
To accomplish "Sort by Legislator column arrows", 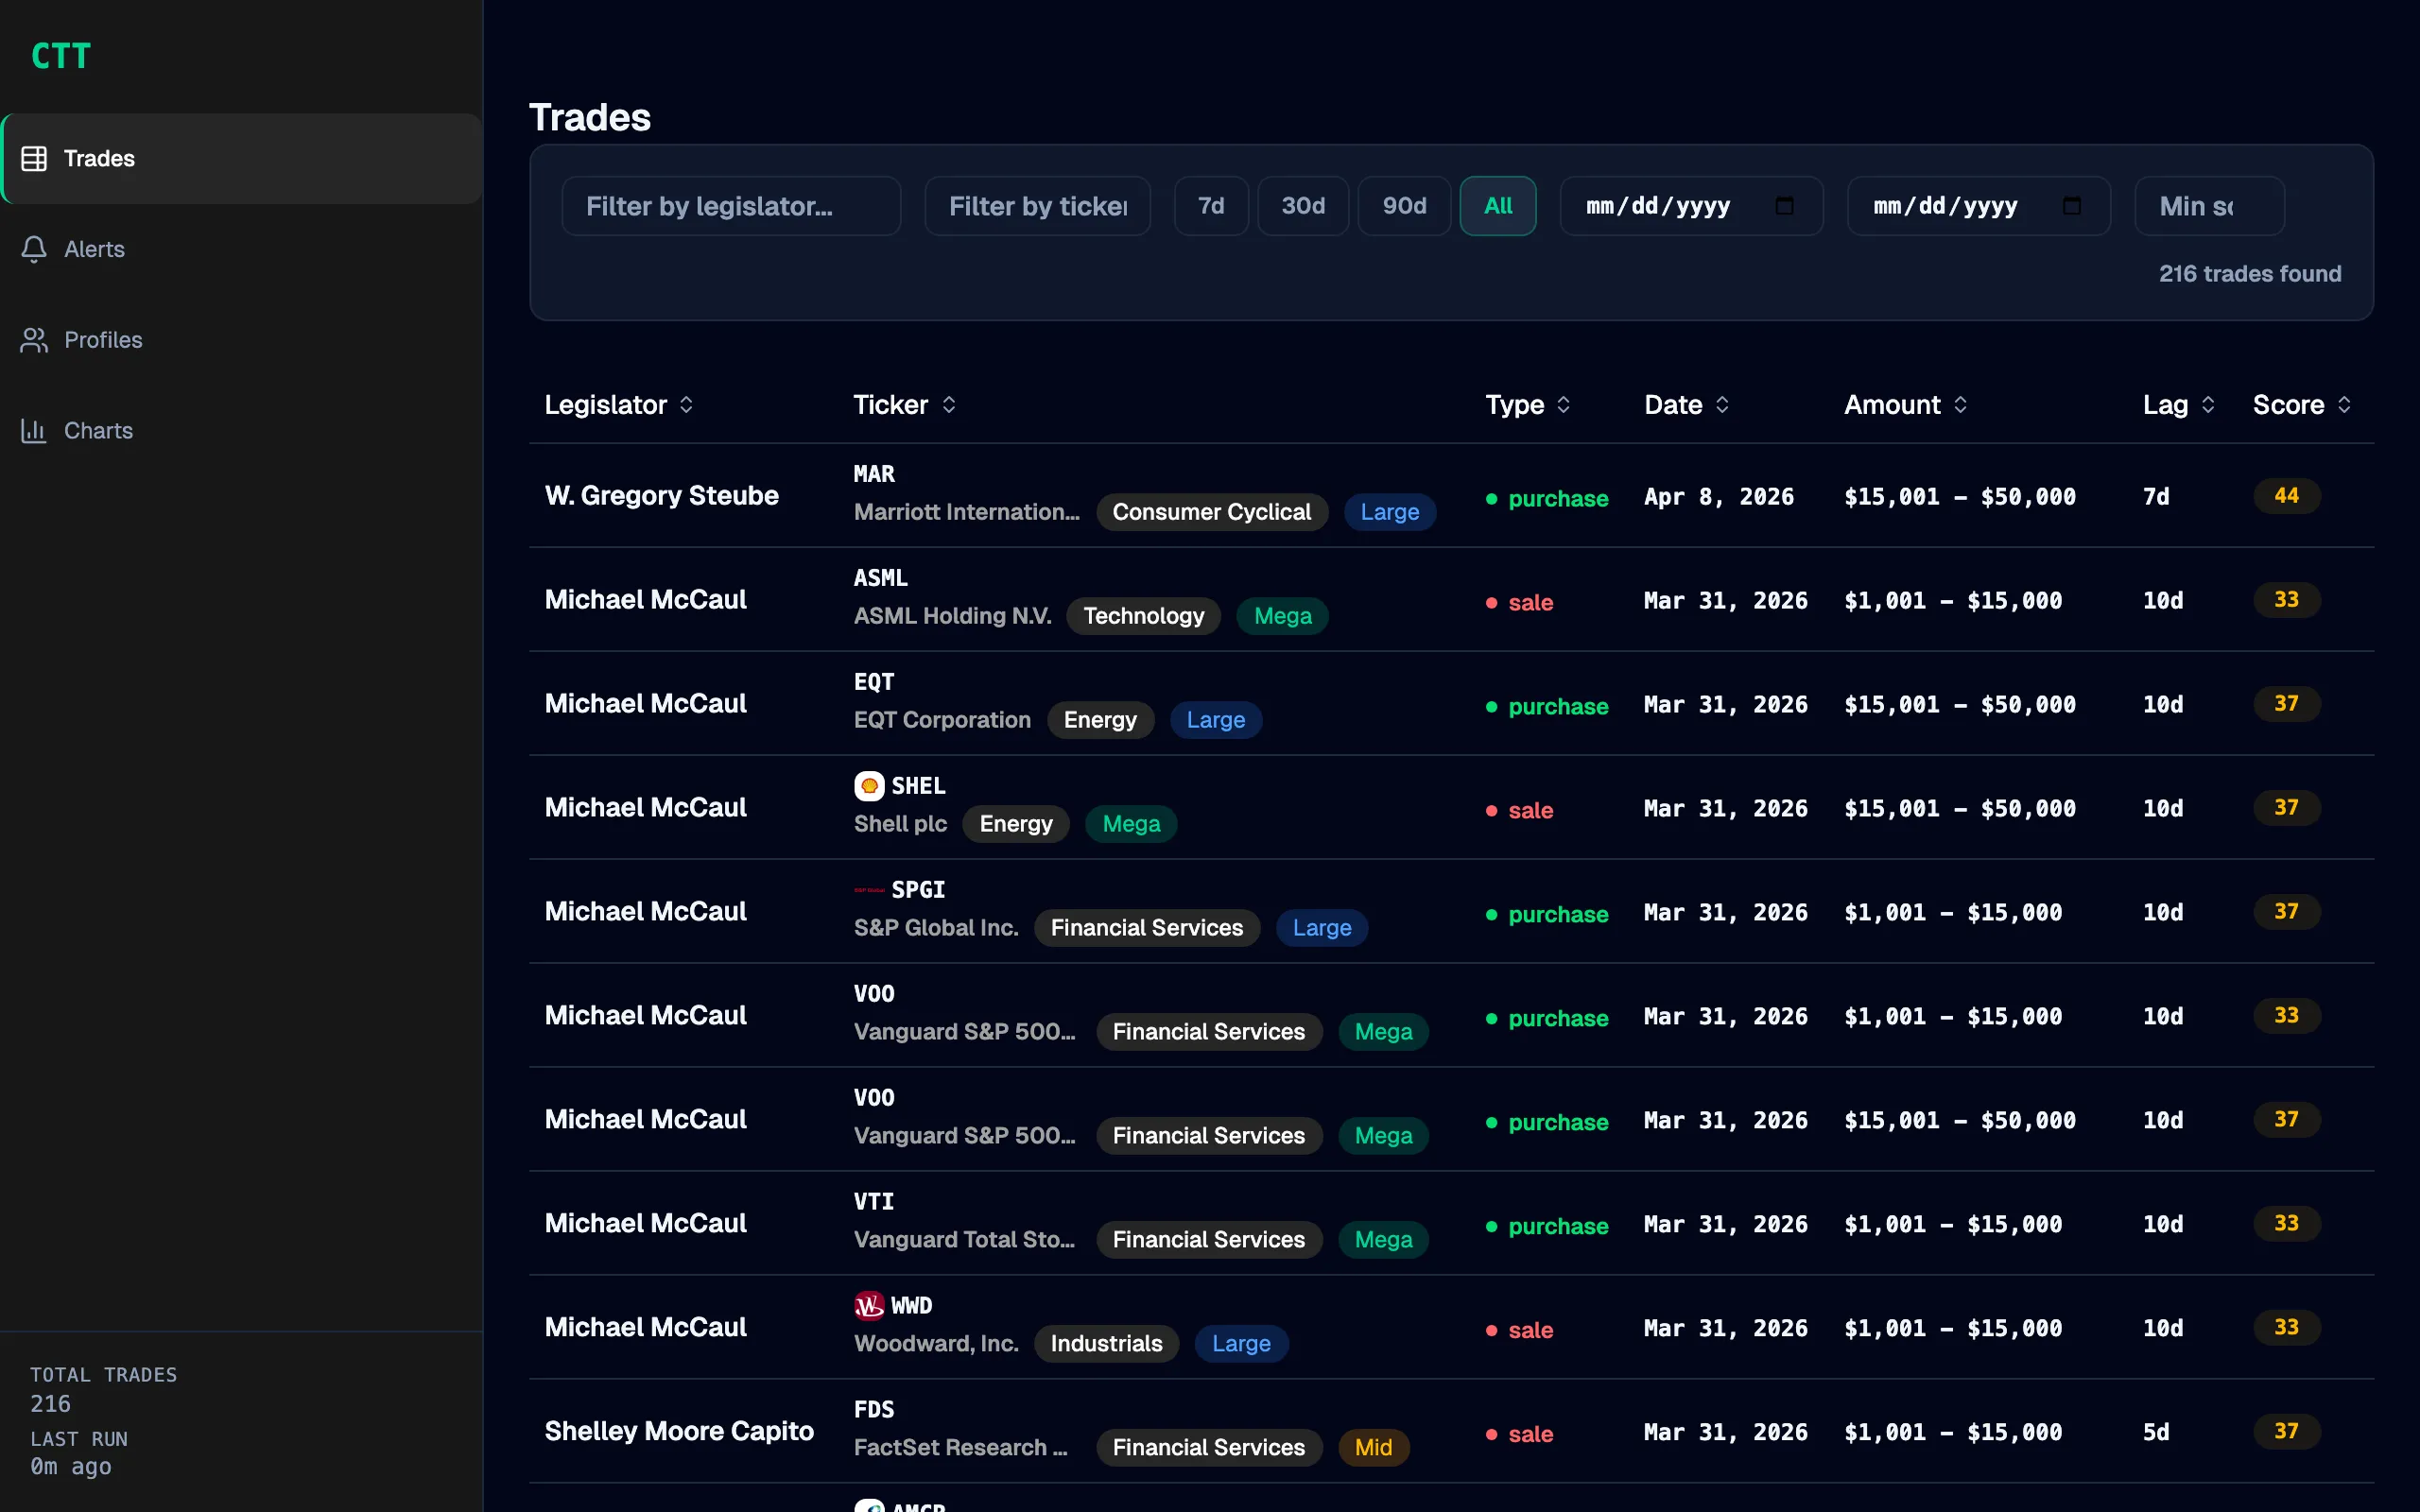I will tap(686, 405).
